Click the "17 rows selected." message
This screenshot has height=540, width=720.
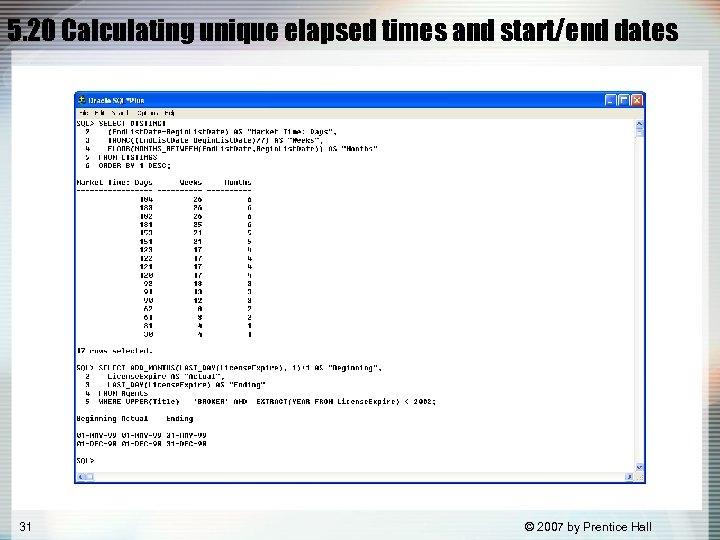(x=114, y=351)
